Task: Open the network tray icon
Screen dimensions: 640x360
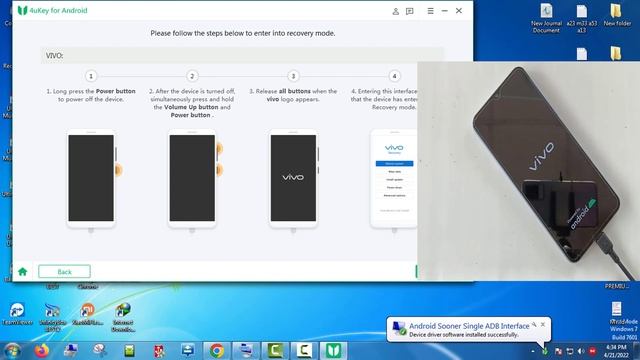Action: [x=570, y=351]
